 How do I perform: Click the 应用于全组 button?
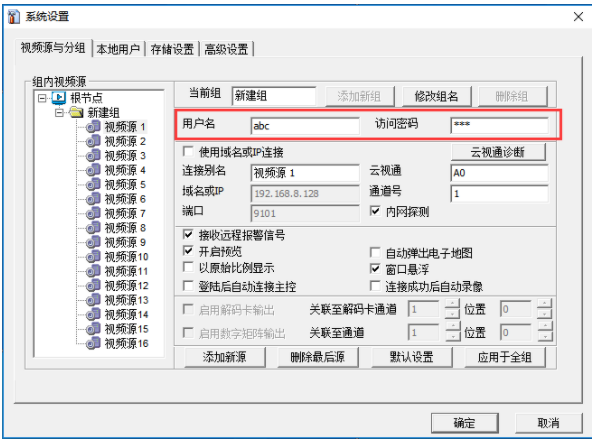click(505, 357)
